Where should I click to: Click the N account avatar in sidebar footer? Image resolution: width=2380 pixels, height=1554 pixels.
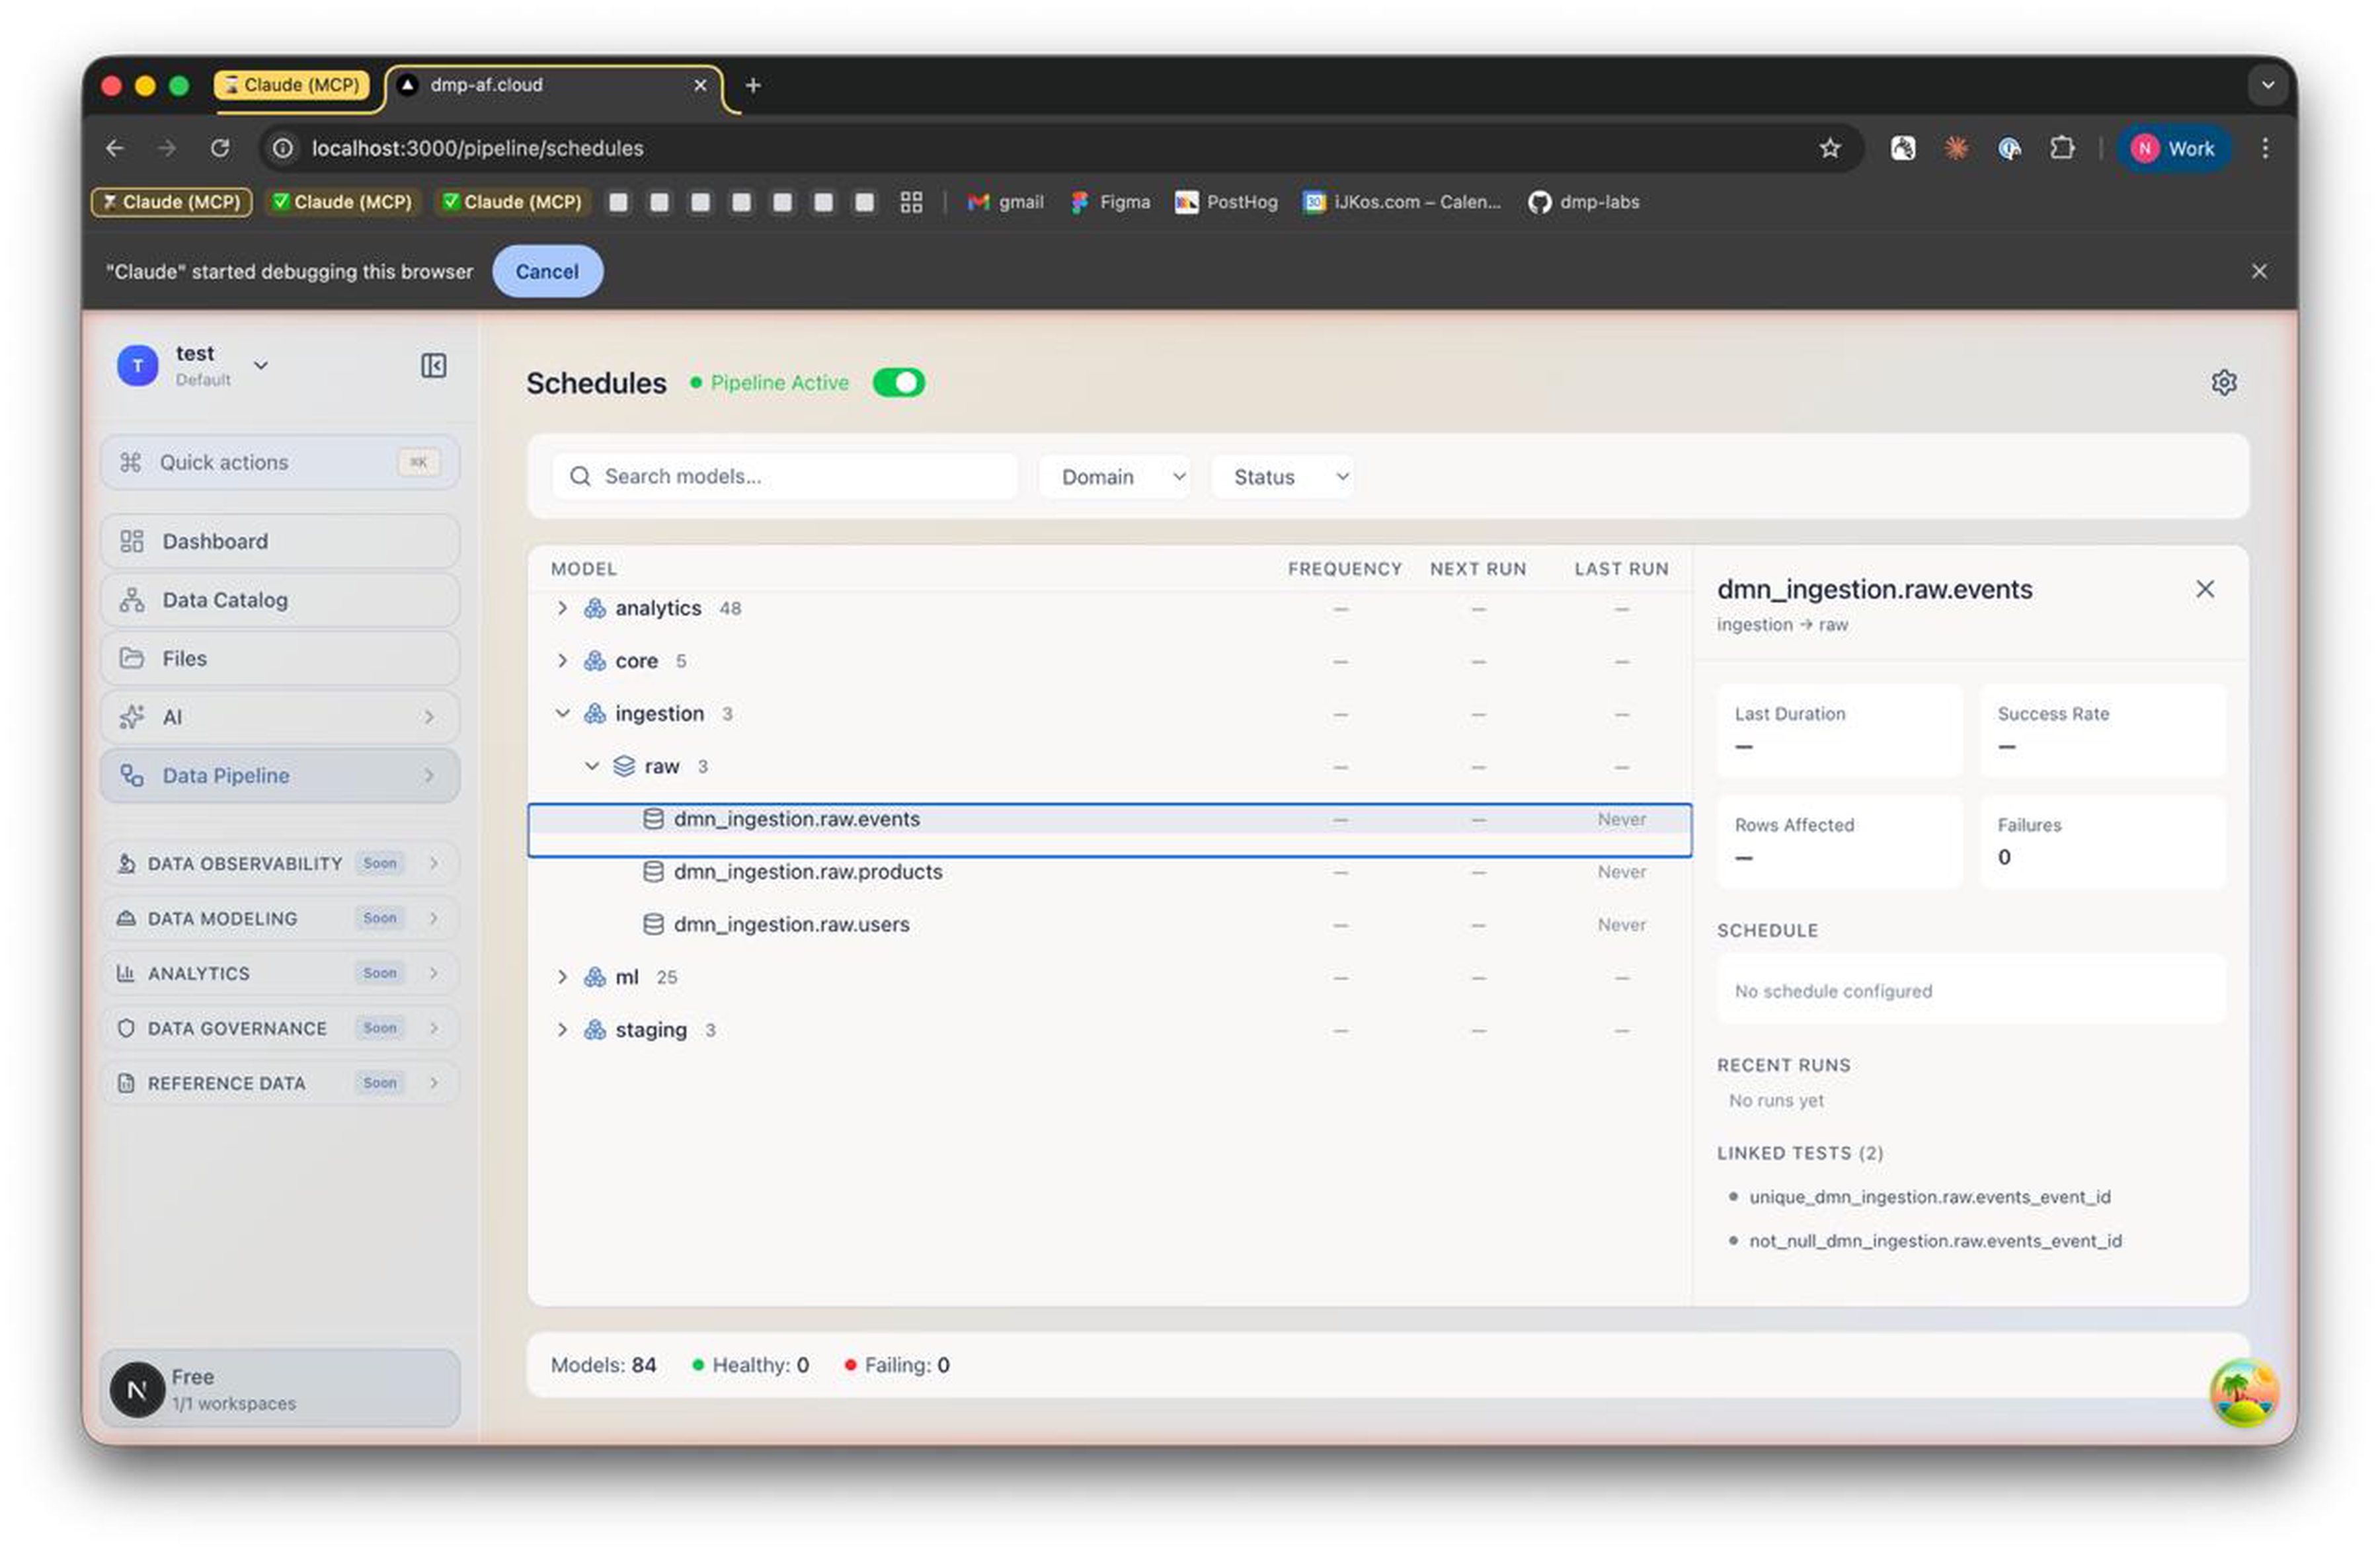(x=137, y=1389)
